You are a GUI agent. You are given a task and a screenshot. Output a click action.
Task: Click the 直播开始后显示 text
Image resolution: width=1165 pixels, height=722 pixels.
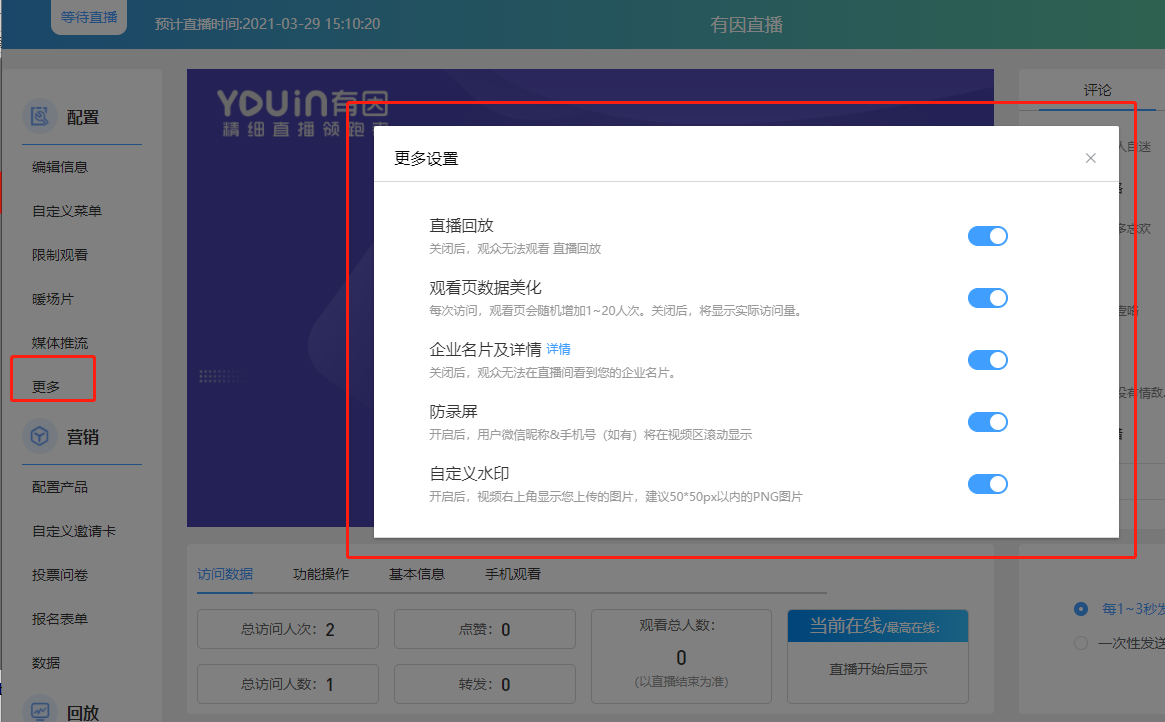click(x=877, y=669)
